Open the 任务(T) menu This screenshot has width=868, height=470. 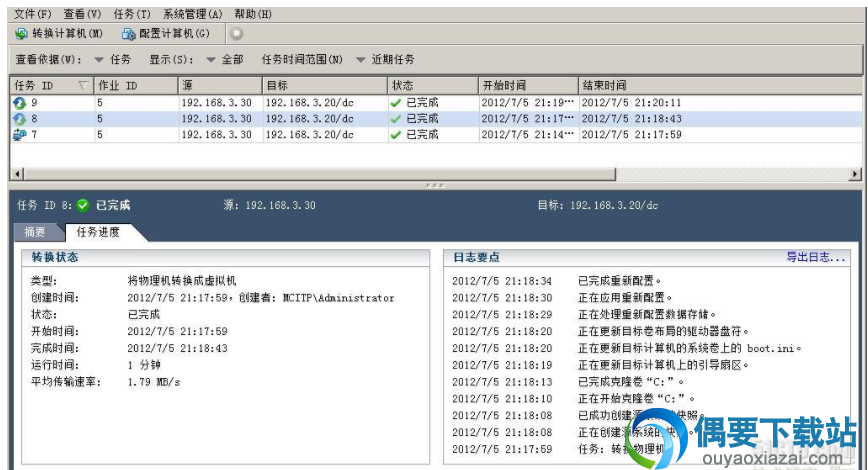(132, 14)
